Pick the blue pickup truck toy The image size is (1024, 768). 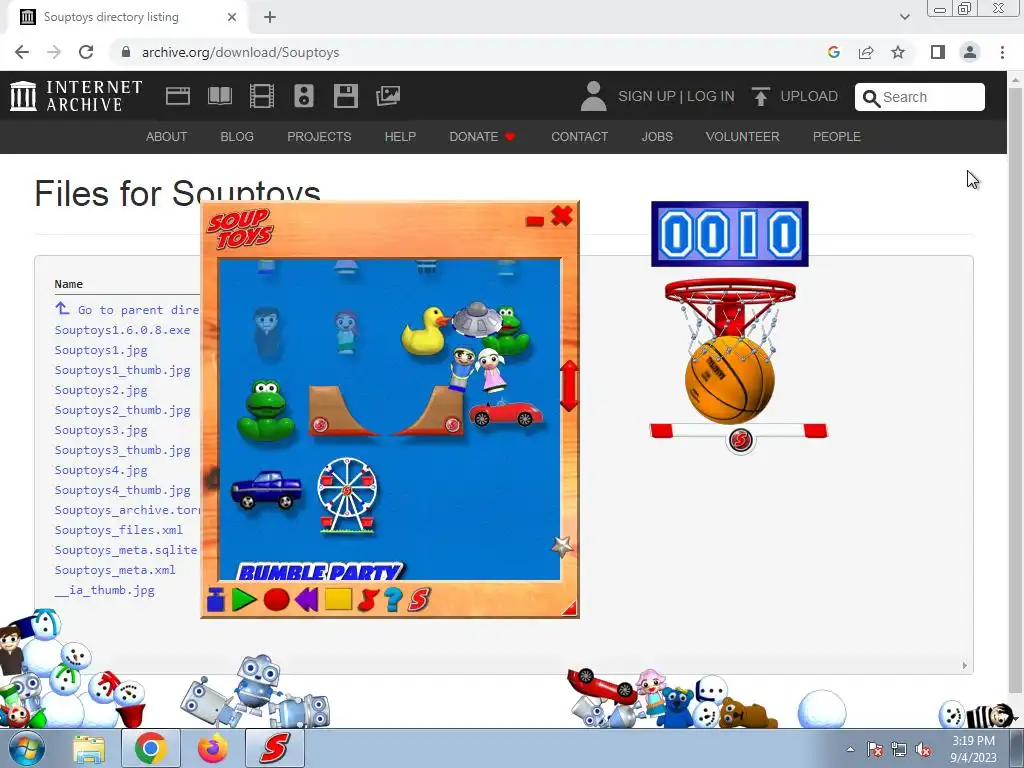pyautogui.click(x=266, y=490)
